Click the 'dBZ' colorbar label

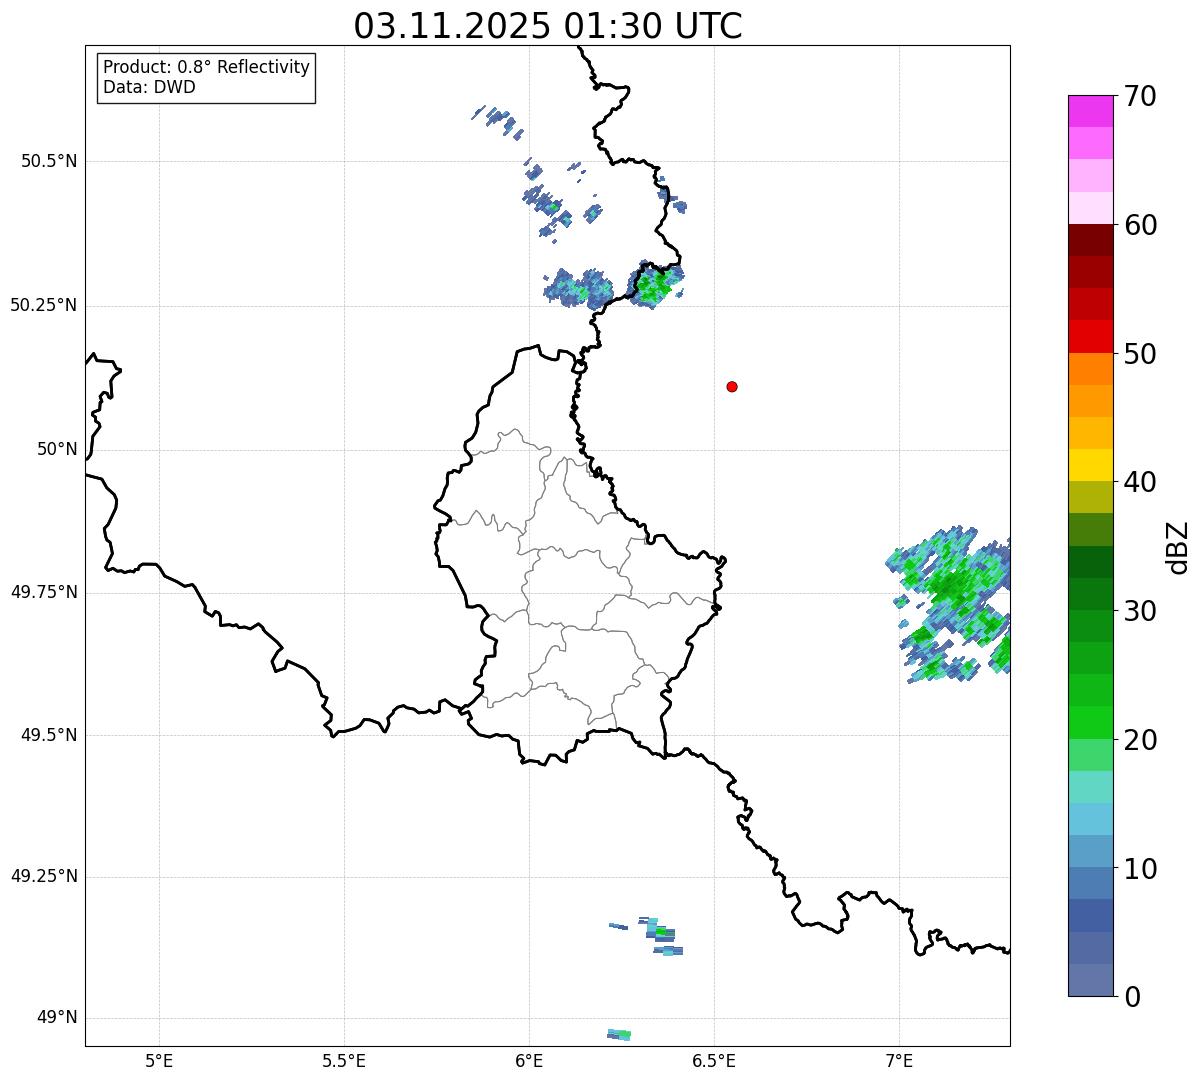click(1178, 547)
